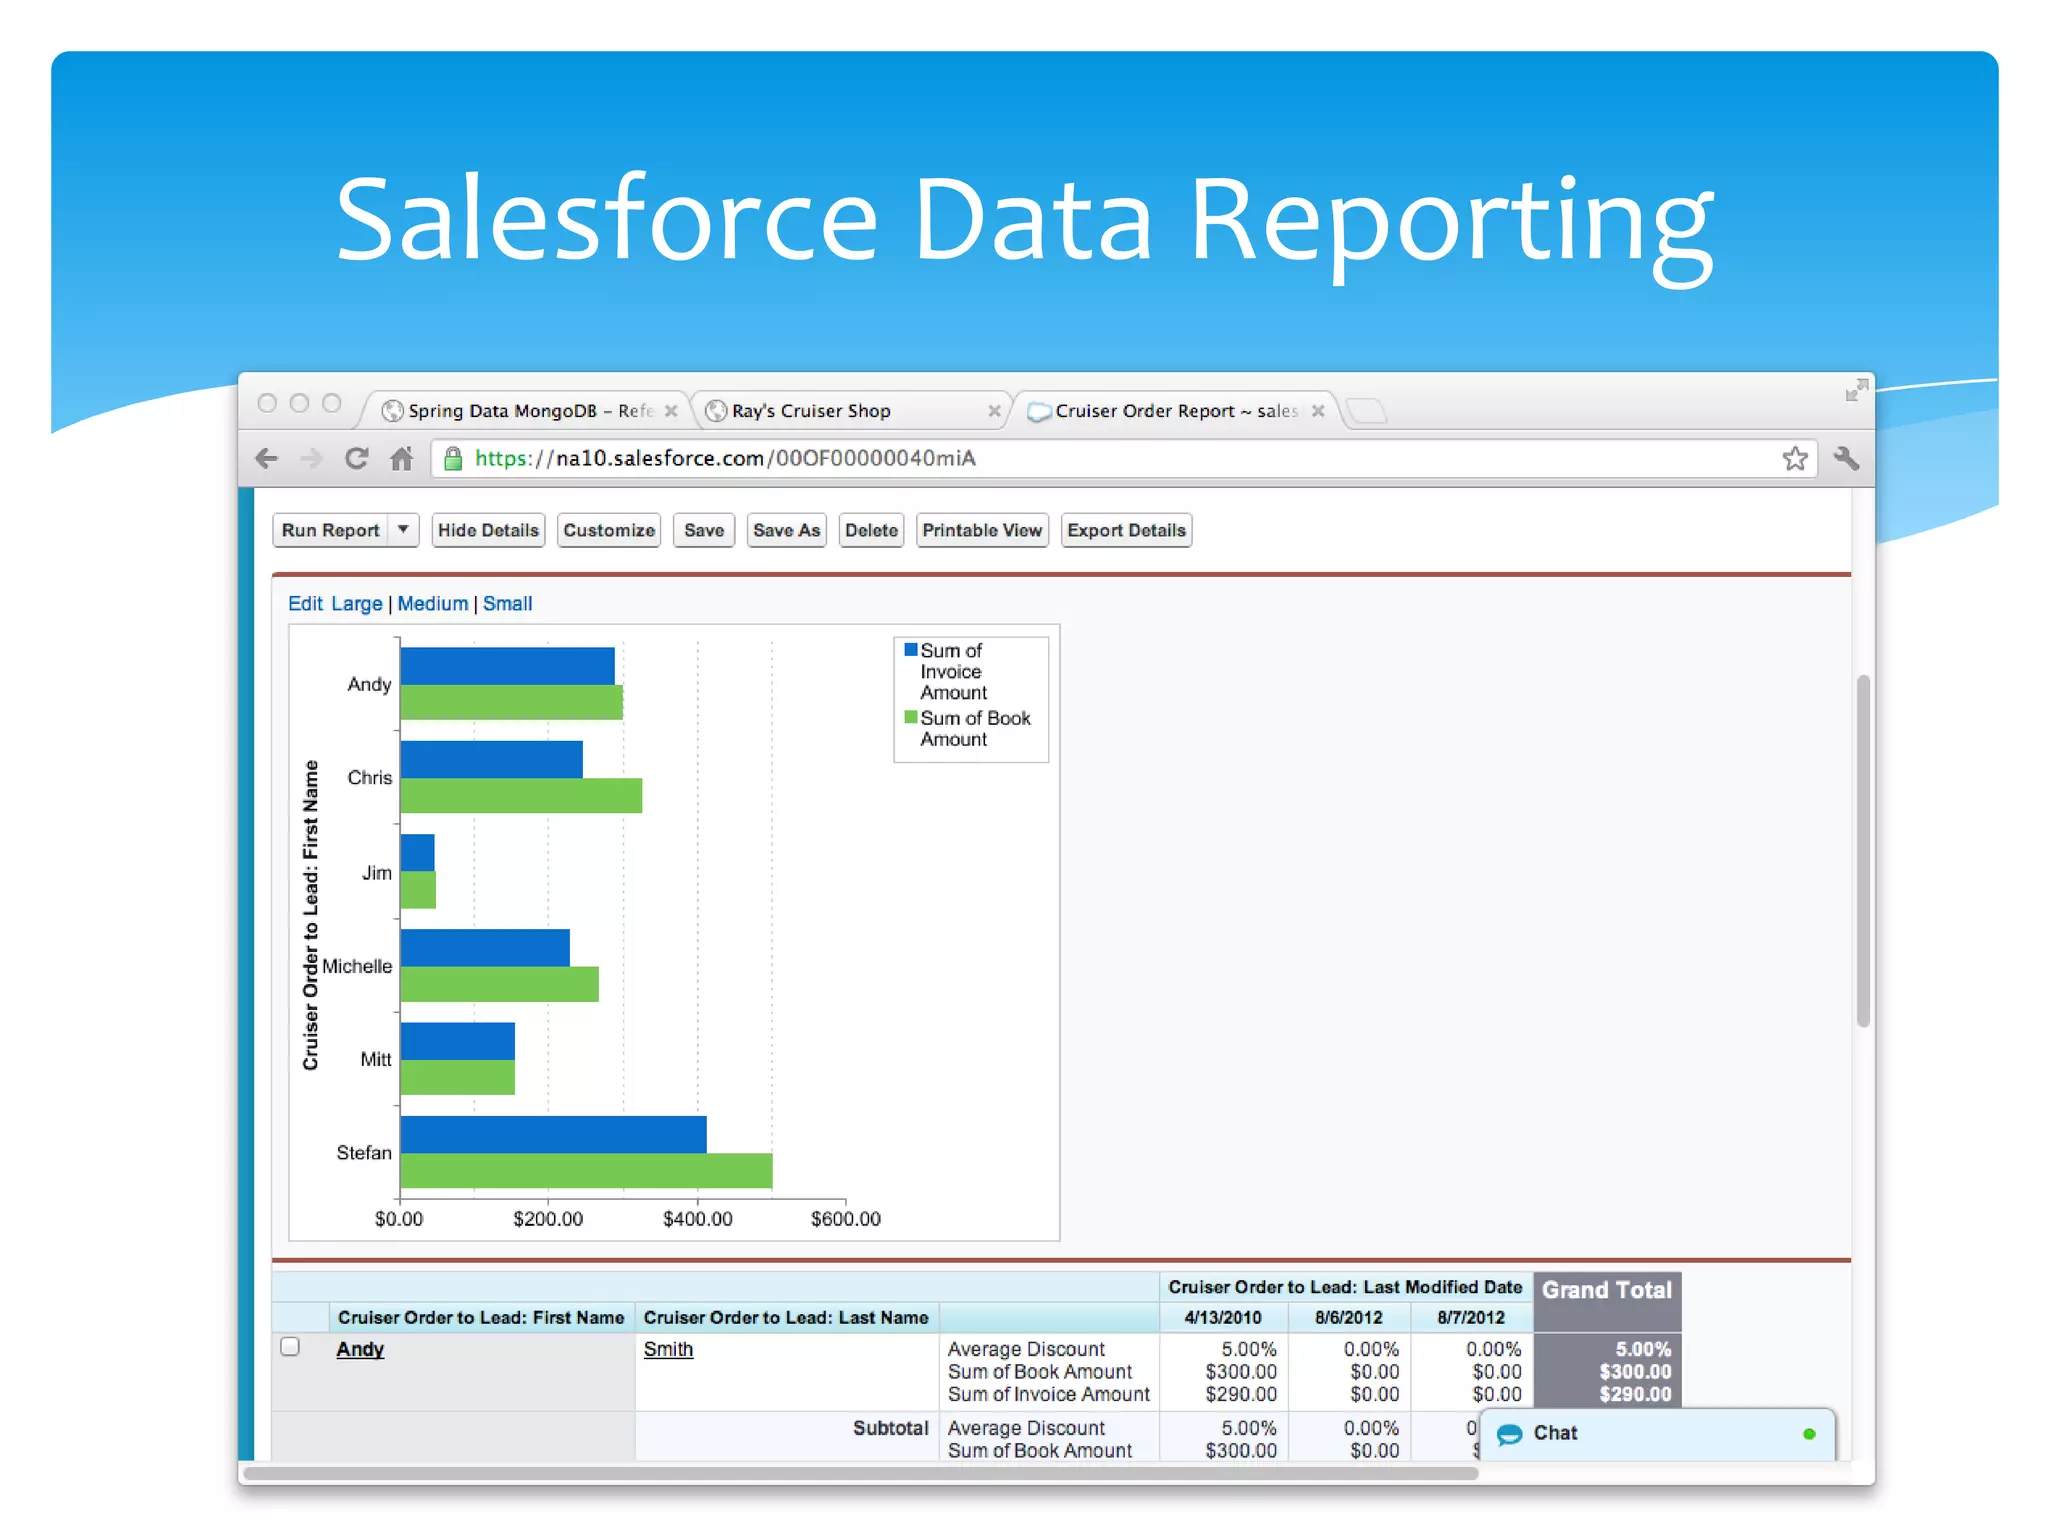2048x1536 pixels.
Task: Click the 4/13/2010 date column header
Action: pyautogui.click(x=1223, y=1318)
